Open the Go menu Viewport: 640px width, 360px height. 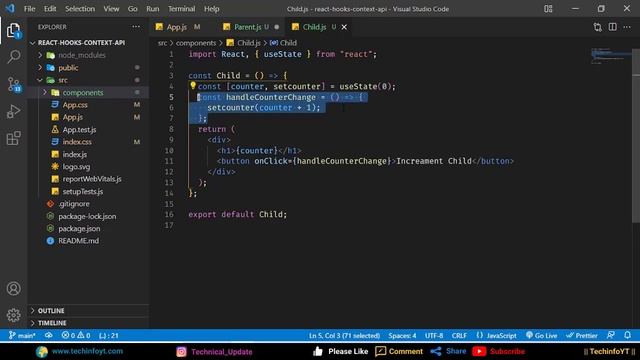pyautogui.click(x=133, y=9)
